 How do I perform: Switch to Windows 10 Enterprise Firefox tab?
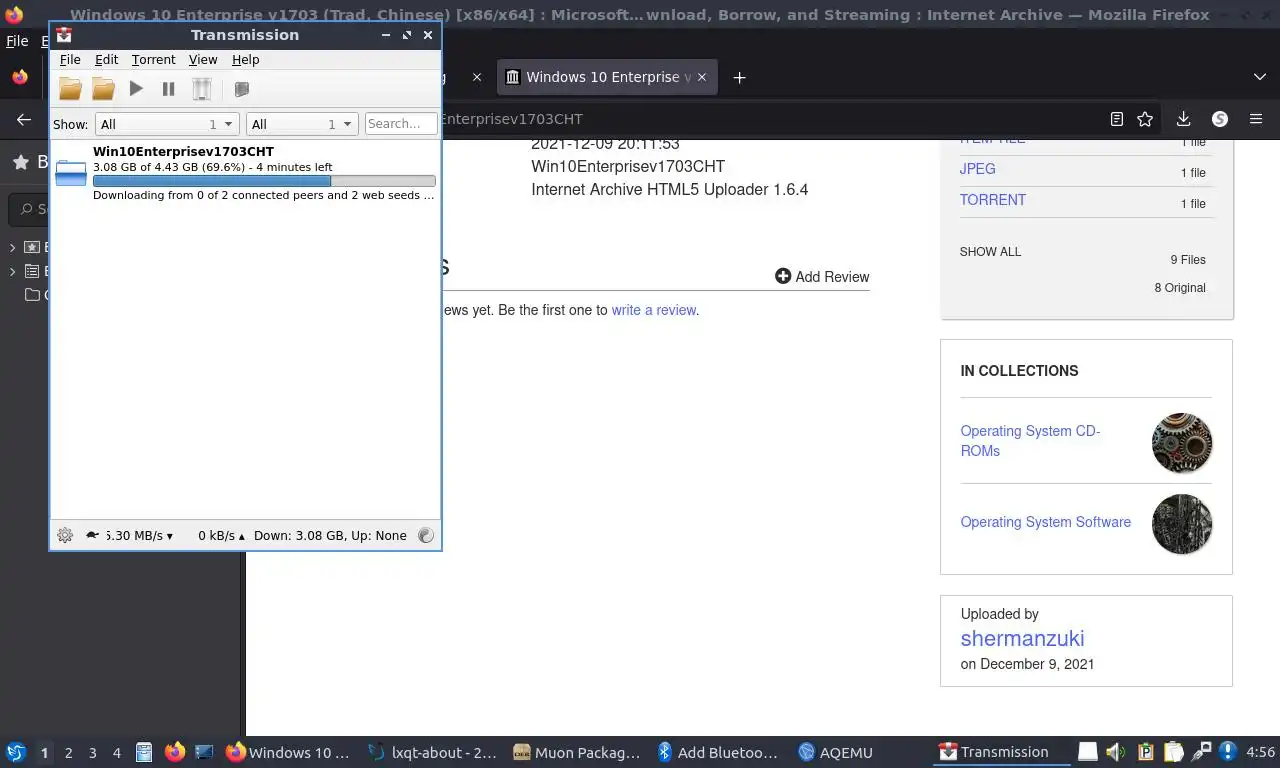tap(606, 77)
